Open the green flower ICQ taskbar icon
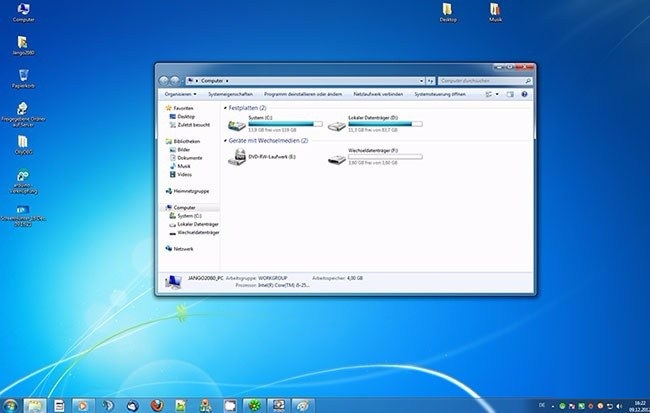Screen dimensions: 650x413 254,406
